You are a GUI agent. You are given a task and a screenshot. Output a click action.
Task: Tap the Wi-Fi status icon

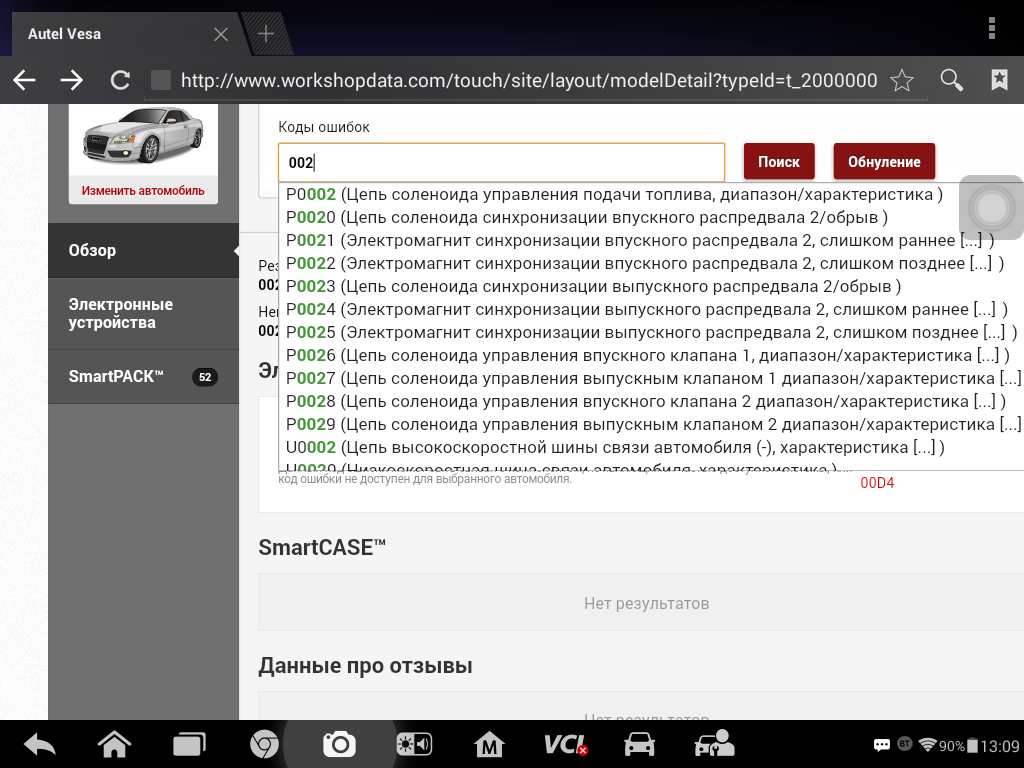click(x=927, y=744)
